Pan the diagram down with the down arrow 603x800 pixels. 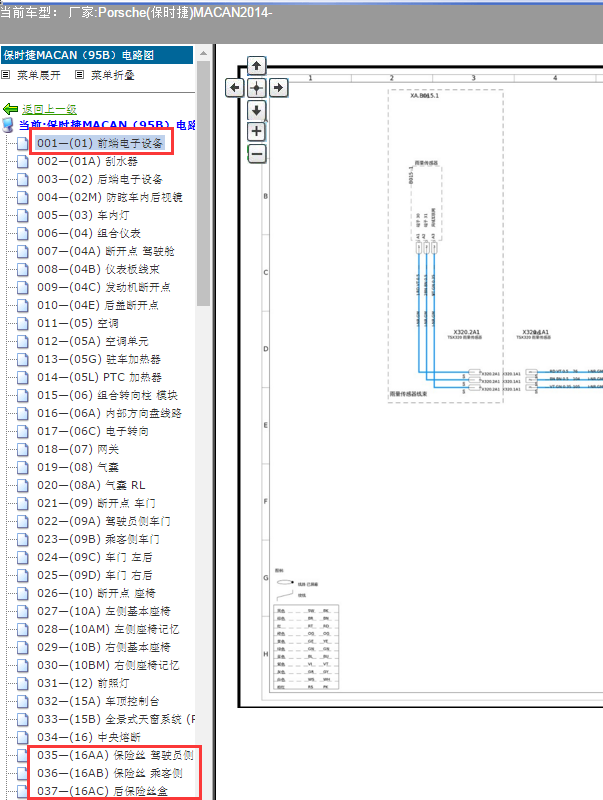256,110
